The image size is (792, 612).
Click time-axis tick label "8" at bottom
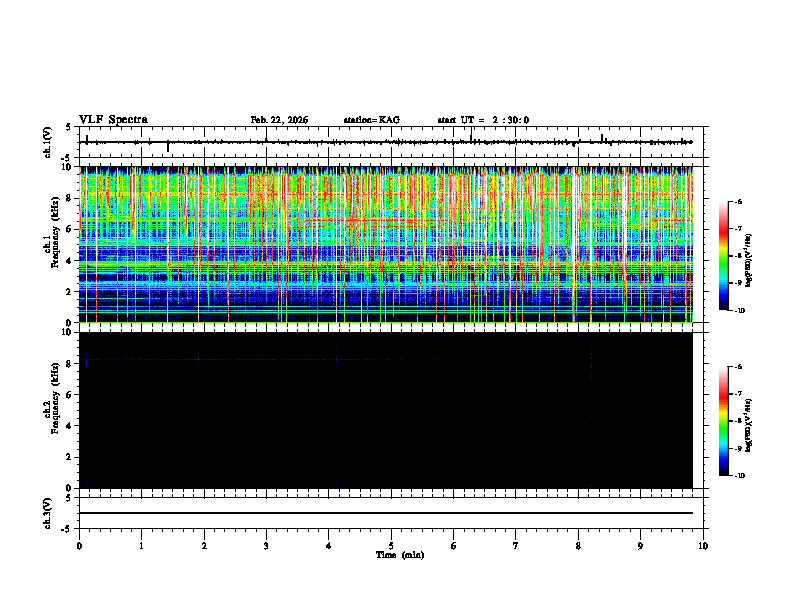click(578, 546)
